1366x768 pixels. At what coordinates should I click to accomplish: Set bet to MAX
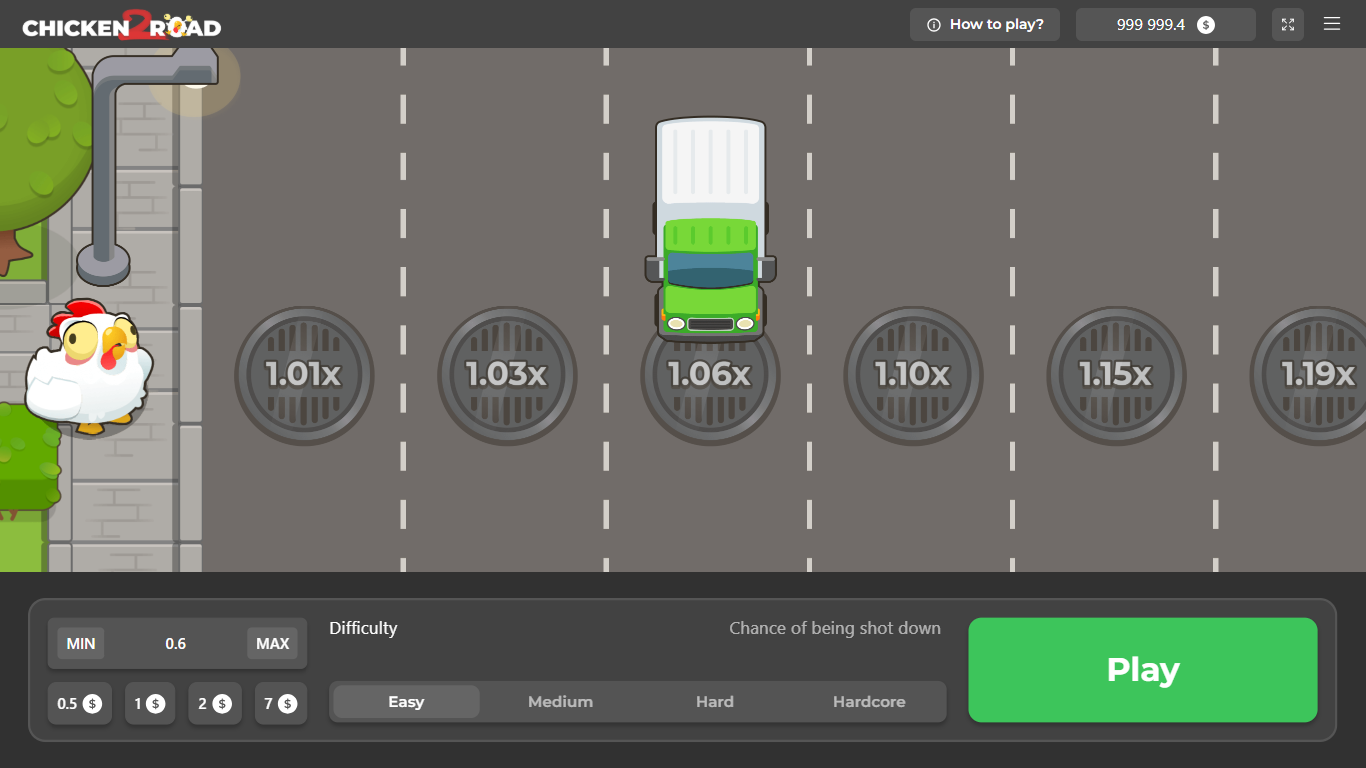pyautogui.click(x=273, y=644)
